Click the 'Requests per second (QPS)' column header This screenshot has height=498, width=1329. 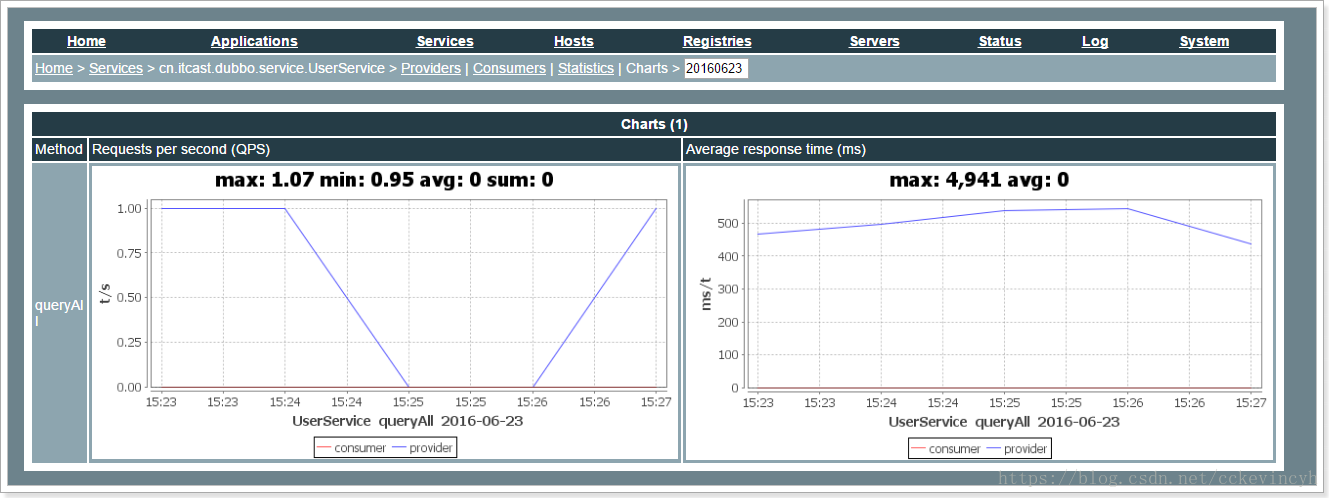pyautogui.click(x=385, y=149)
